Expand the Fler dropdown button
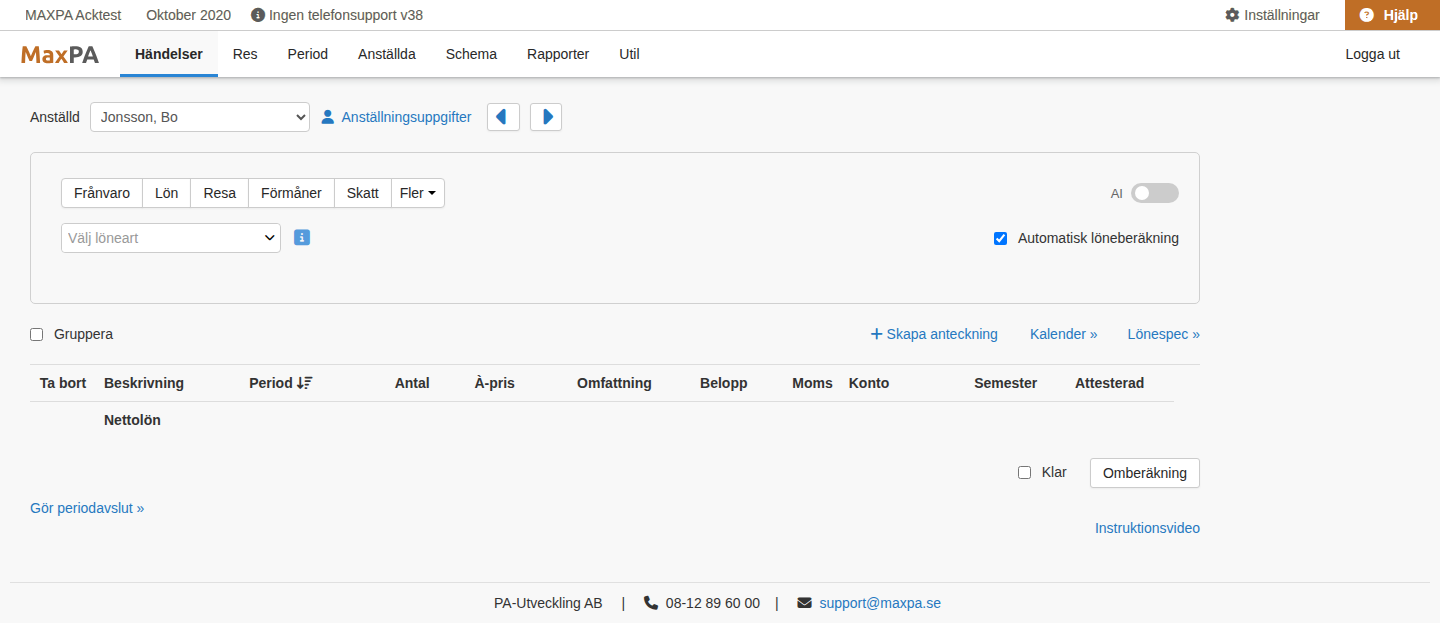 [418, 193]
